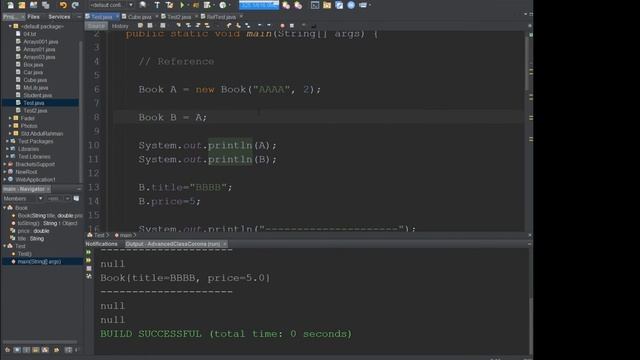
Task: Collapse the default package node
Action: coord(10,26)
